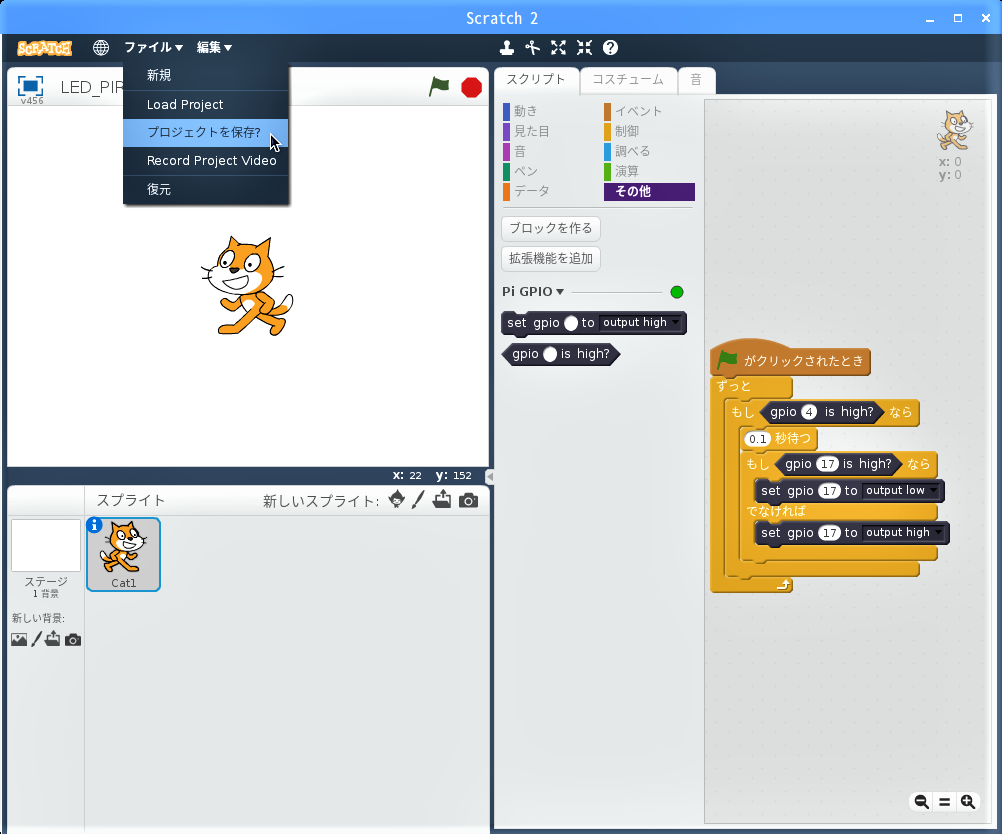The image size is (1002, 834).
Task: Switch stage to full screen mode
Action: (x=30, y=86)
